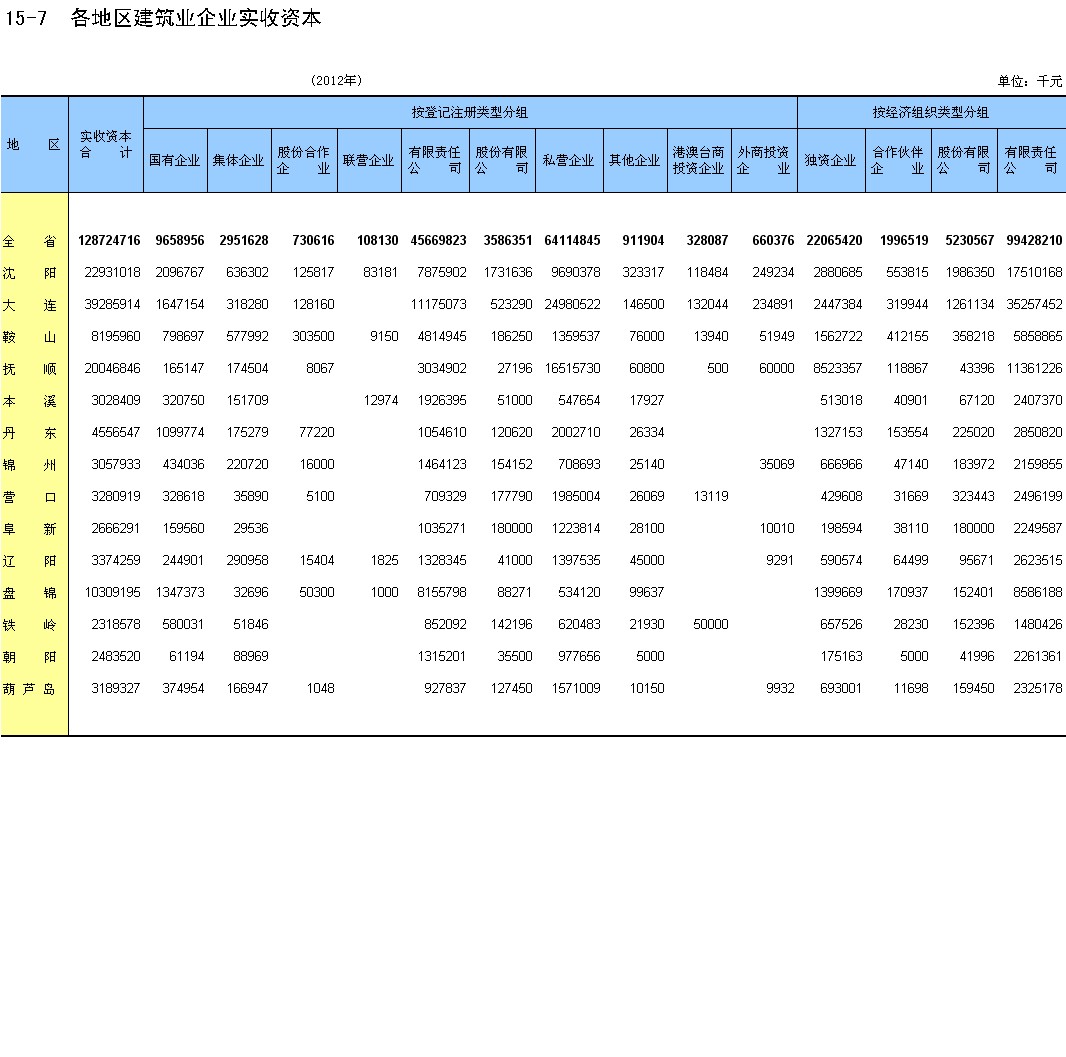Click the '沈阳' row label
Screen dimensions: 1066x1057
(30, 273)
